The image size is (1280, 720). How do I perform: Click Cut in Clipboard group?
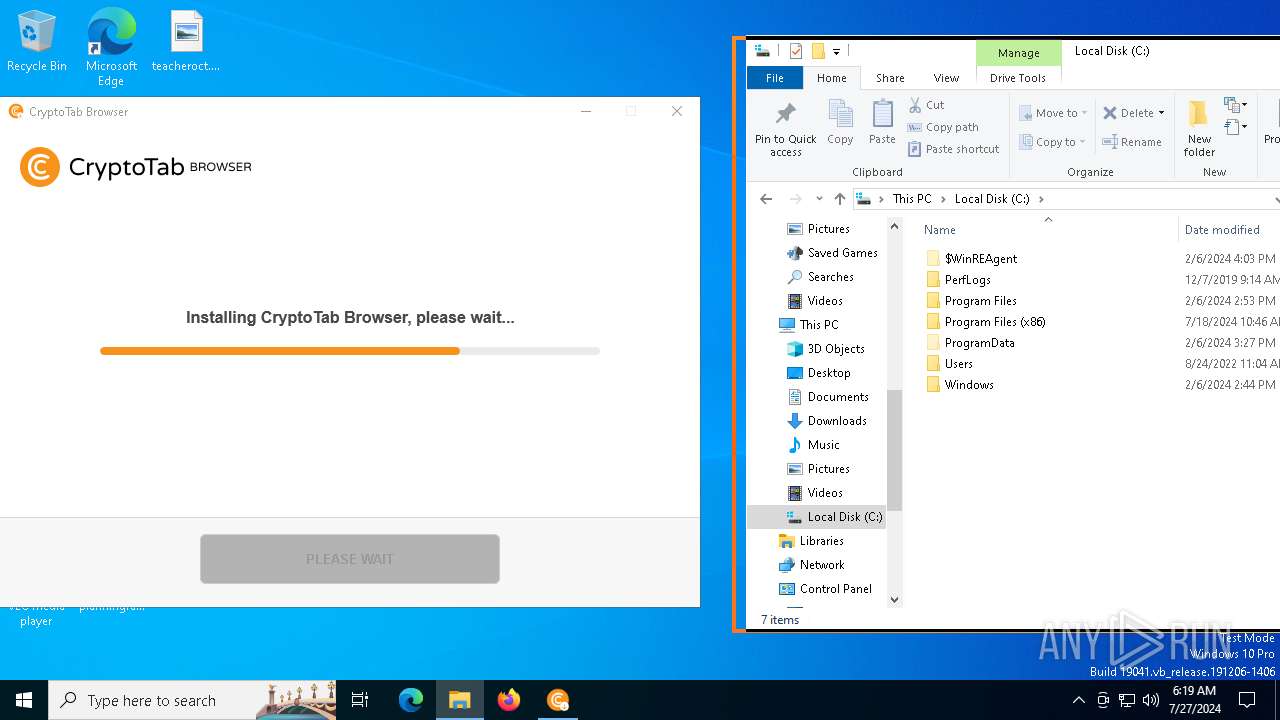tap(926, 105)
